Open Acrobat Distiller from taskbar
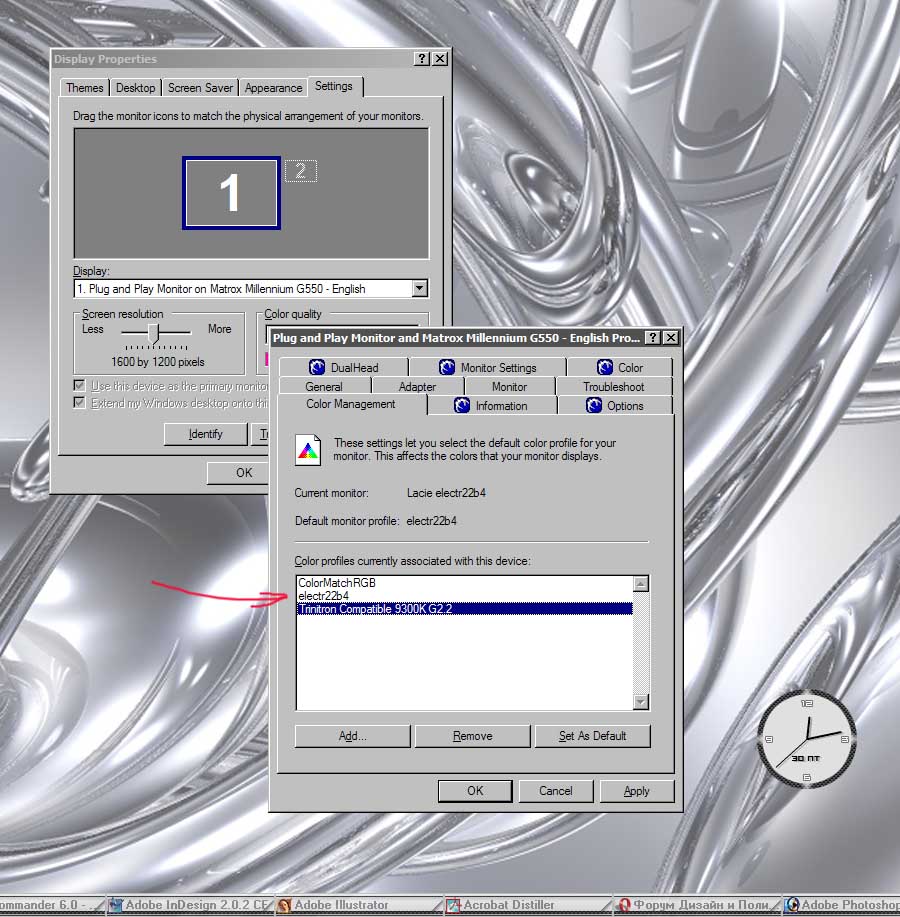The width and height of the screenshot is (900, 917). coord(526,905)
